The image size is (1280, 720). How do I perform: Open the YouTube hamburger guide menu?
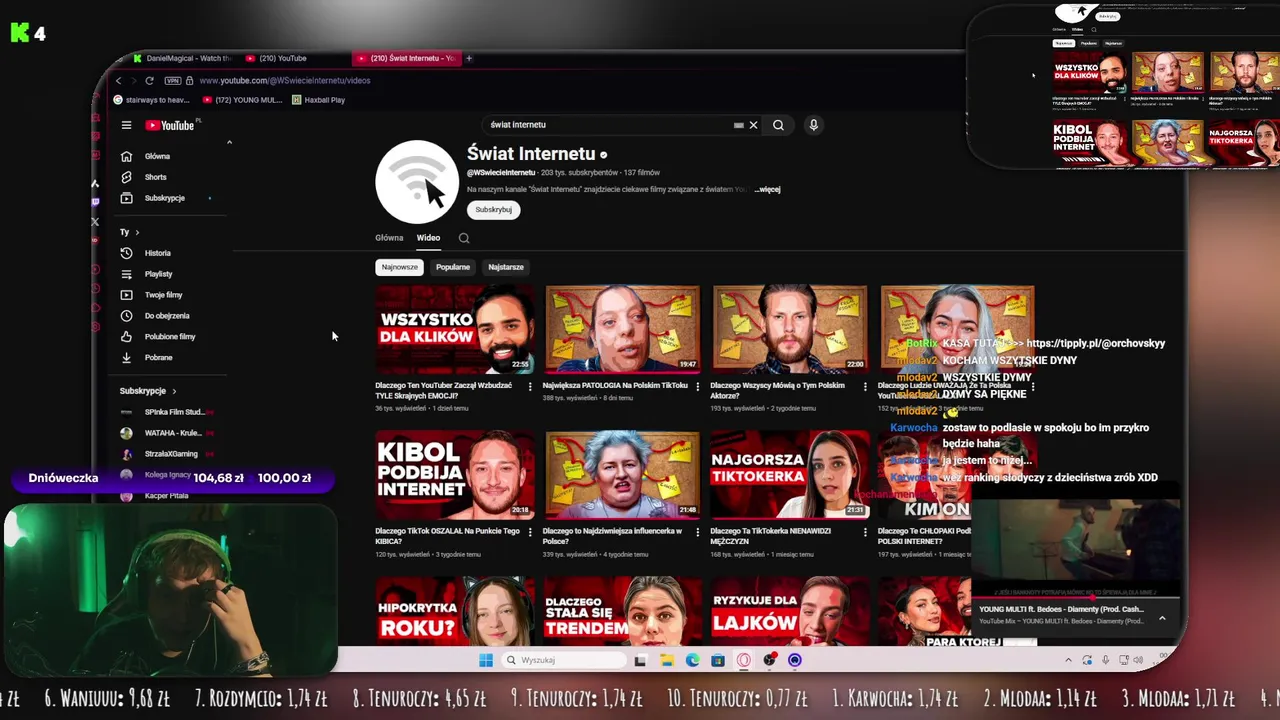click(x=126, y=125)
